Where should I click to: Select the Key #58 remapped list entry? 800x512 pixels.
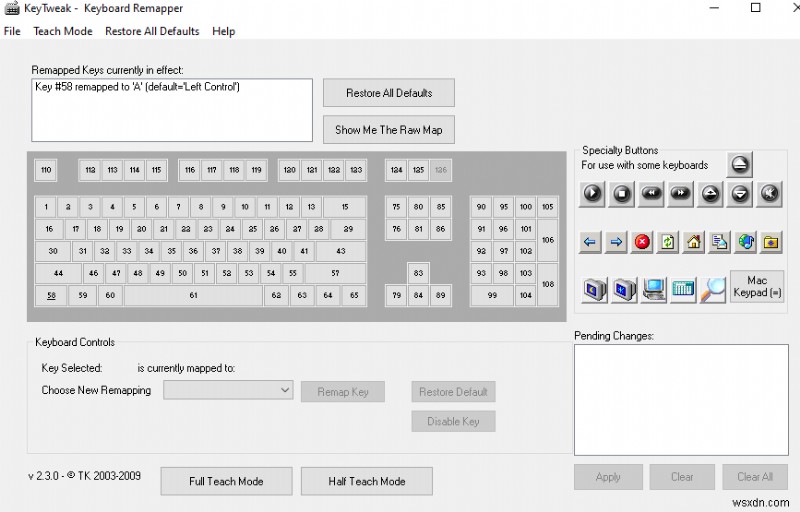click(137, 87)
